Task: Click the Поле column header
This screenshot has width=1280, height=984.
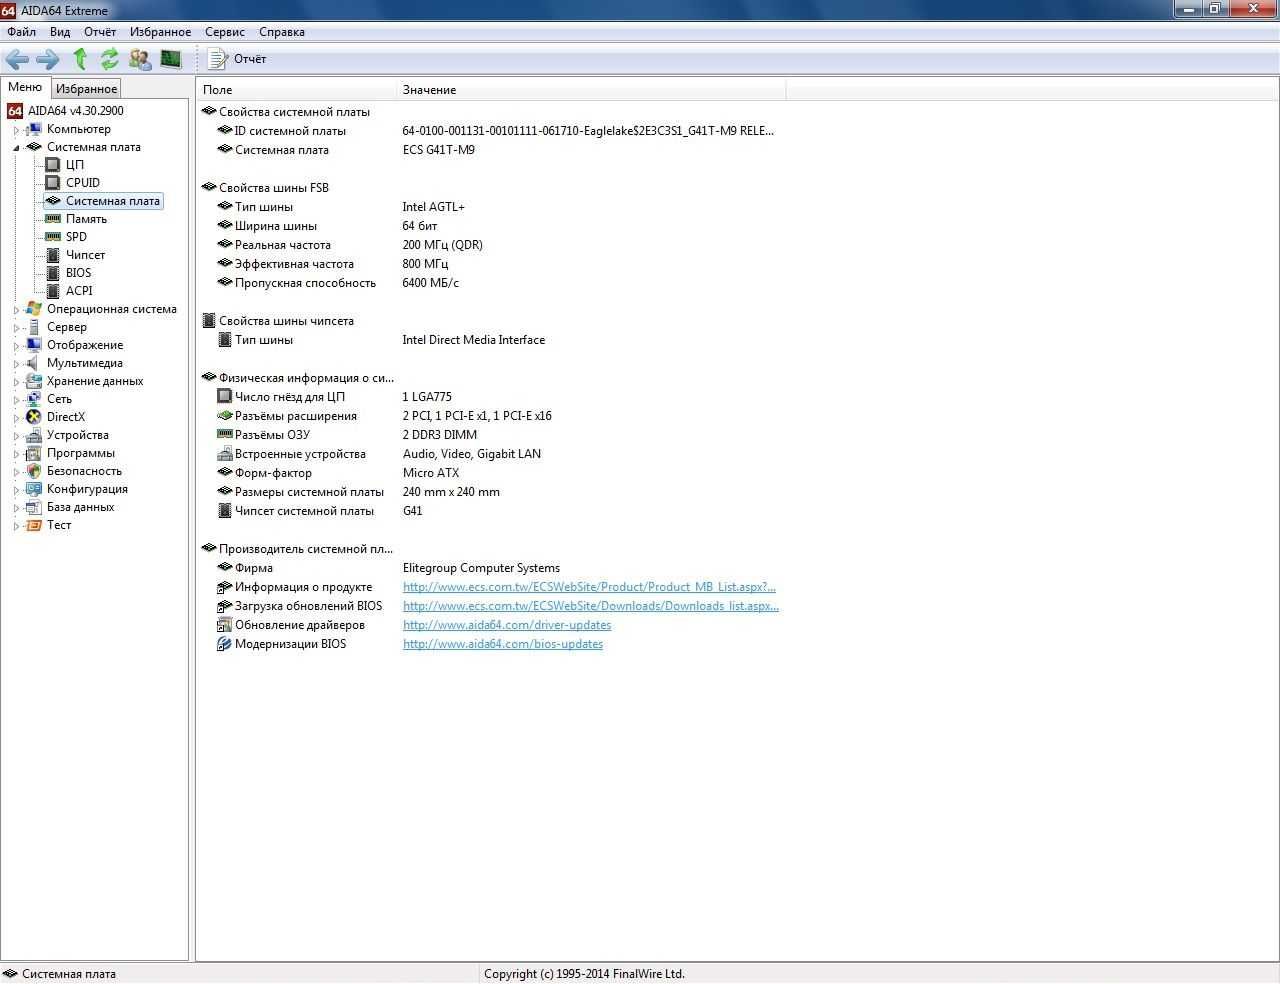Action: (297, 90)
